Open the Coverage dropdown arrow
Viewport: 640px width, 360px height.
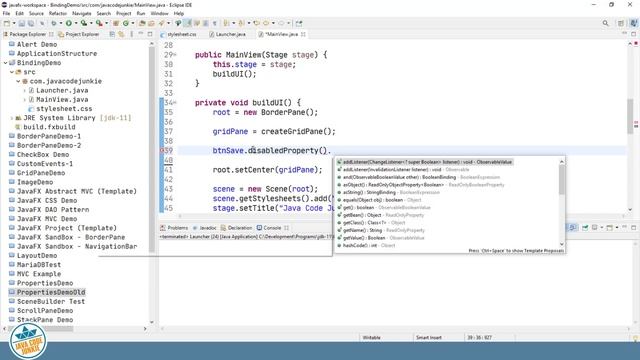[x=91, y=23]
